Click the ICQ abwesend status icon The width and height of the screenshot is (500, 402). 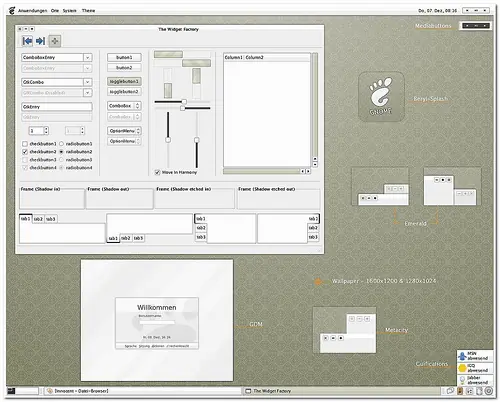pos(462,368)
